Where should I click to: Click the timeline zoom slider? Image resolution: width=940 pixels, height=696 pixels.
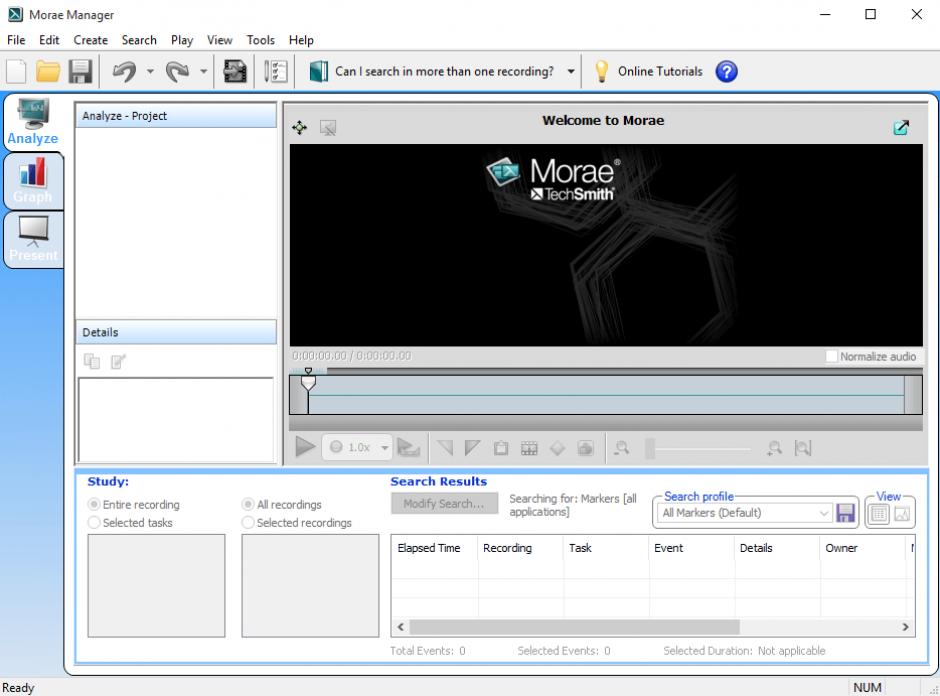(699, 448)
